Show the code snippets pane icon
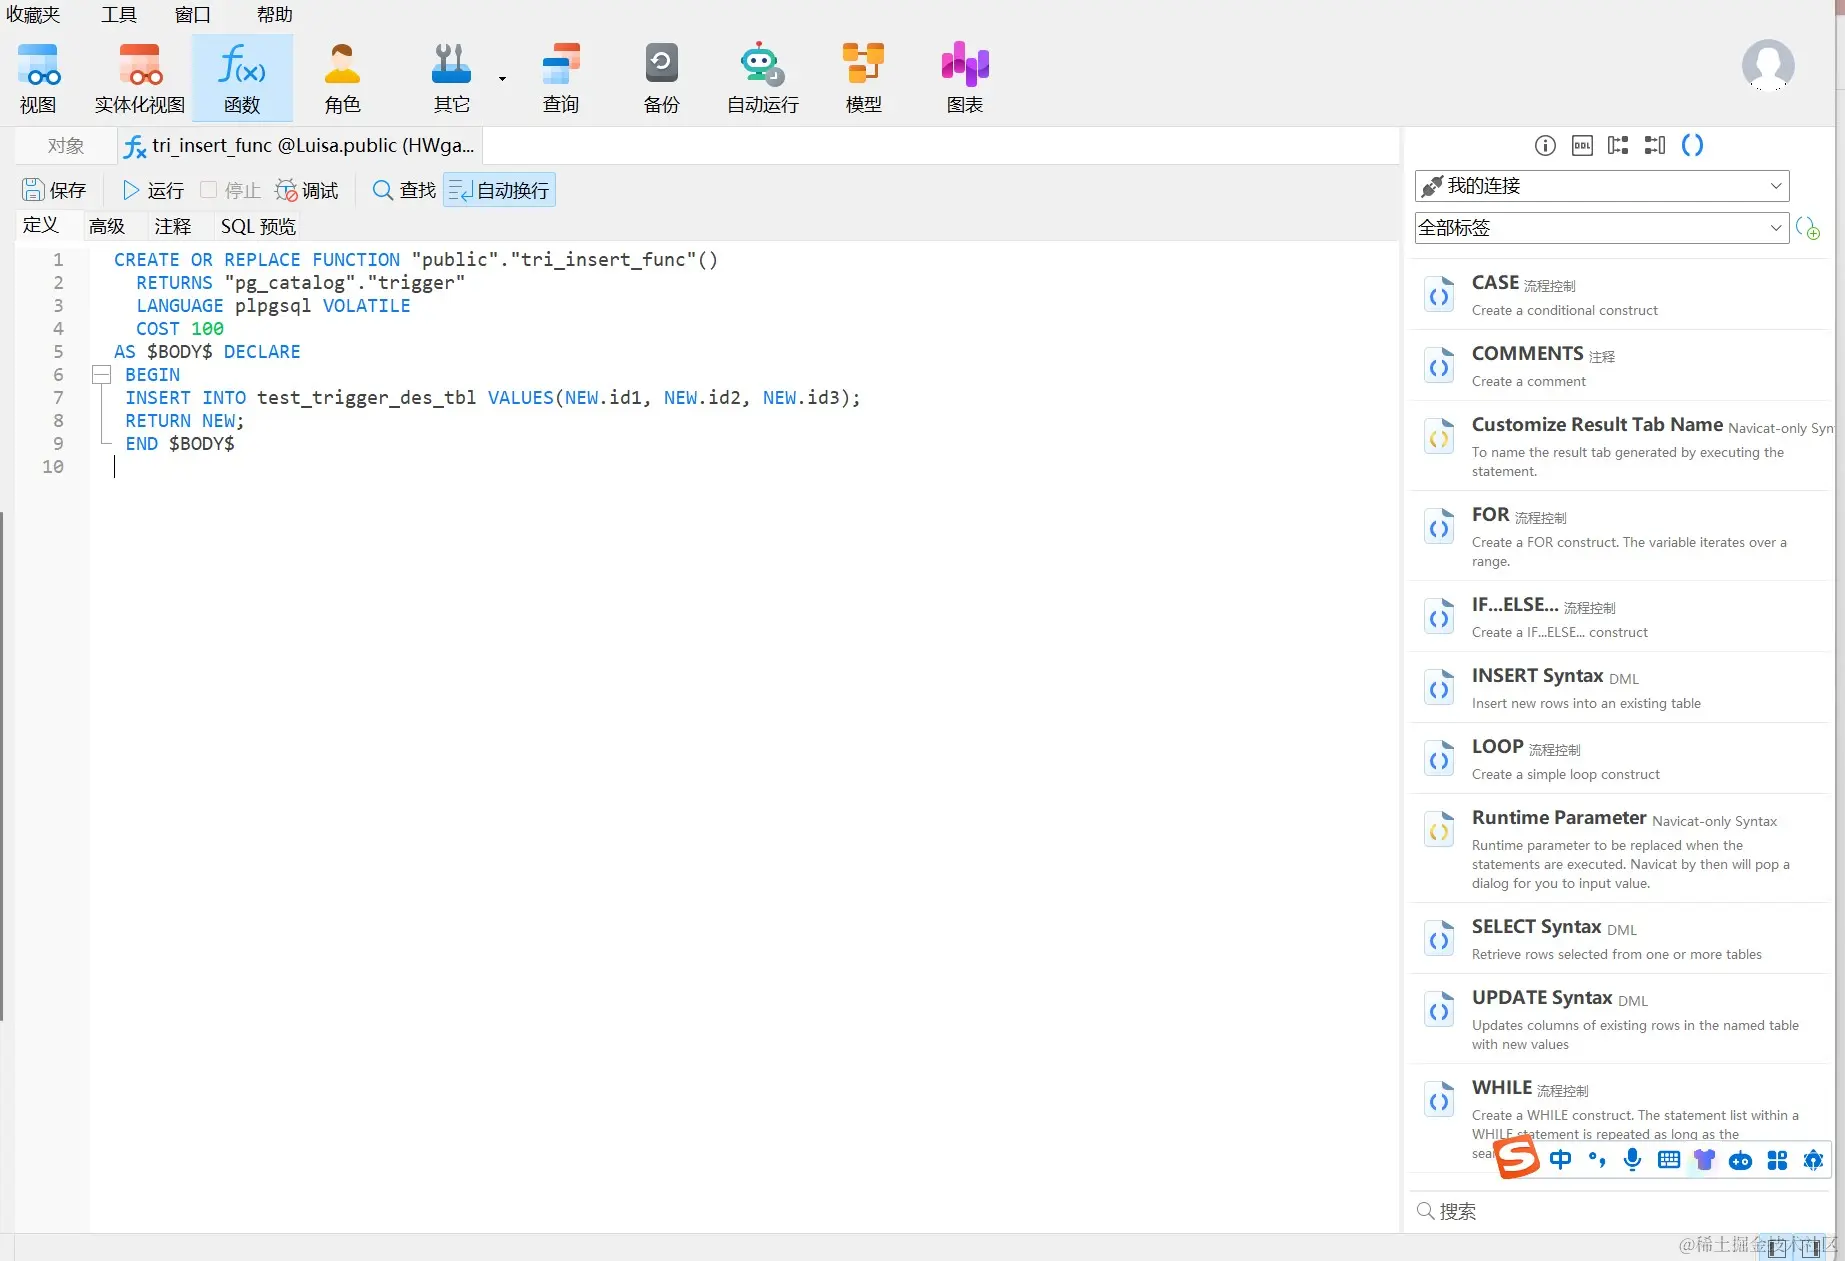The height and width of the screenshot is (1261, 1845). coord(1692,146)
